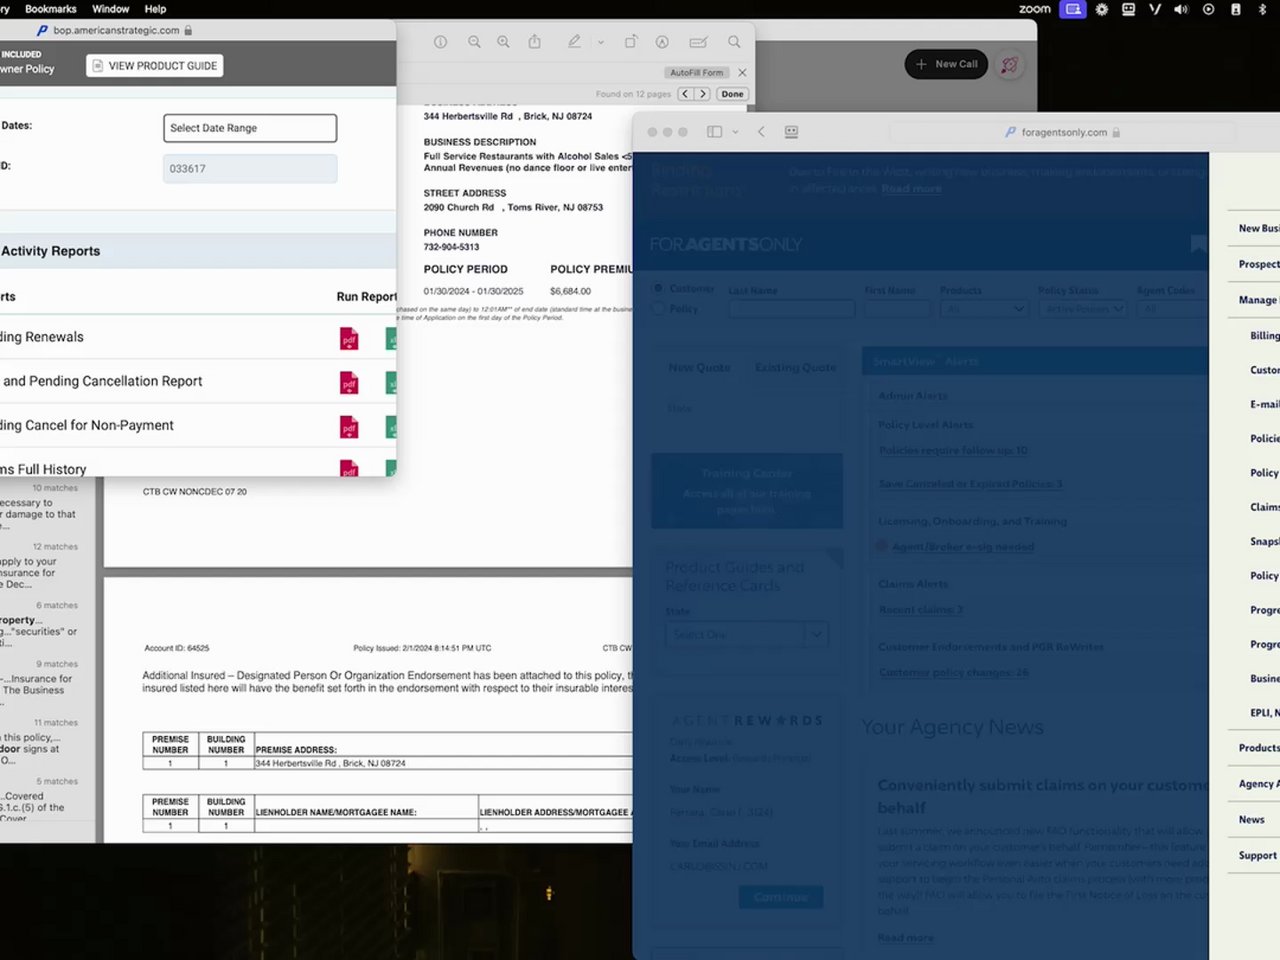Viewport: 1280px width, 960px height.
Task: Open the volume control in menu bar
Action: (1181, 9)
